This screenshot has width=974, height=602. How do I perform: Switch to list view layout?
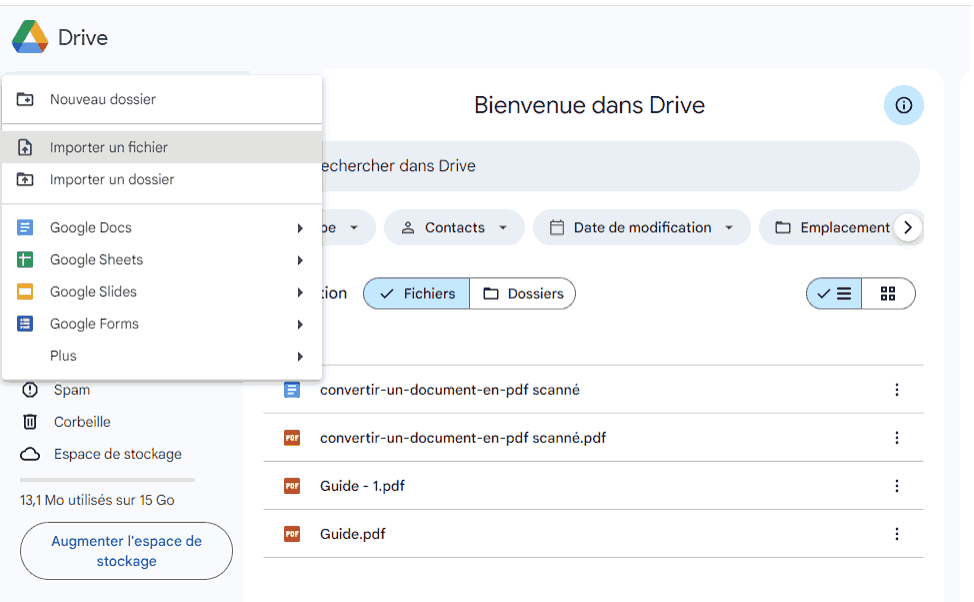[x=834, y=293]
